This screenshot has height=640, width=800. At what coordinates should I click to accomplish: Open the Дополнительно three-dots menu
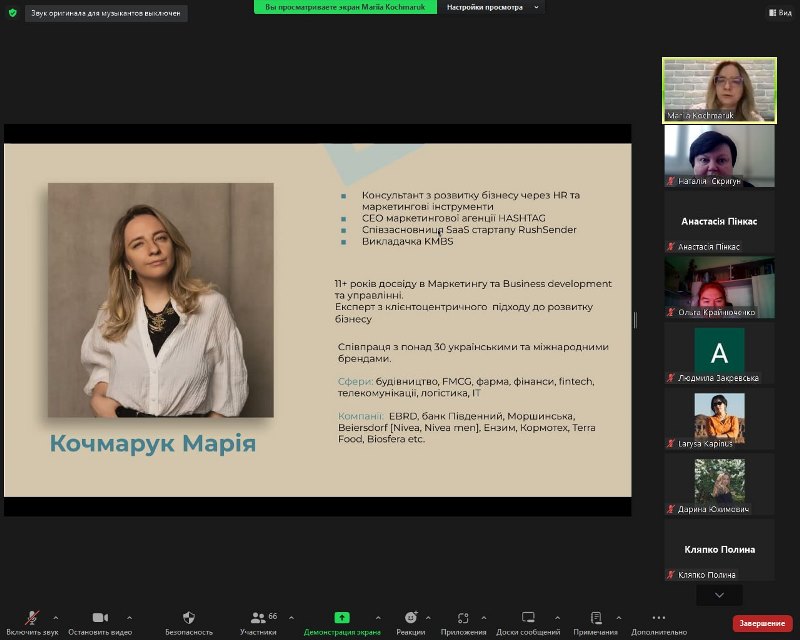click(x=658, y=618)
